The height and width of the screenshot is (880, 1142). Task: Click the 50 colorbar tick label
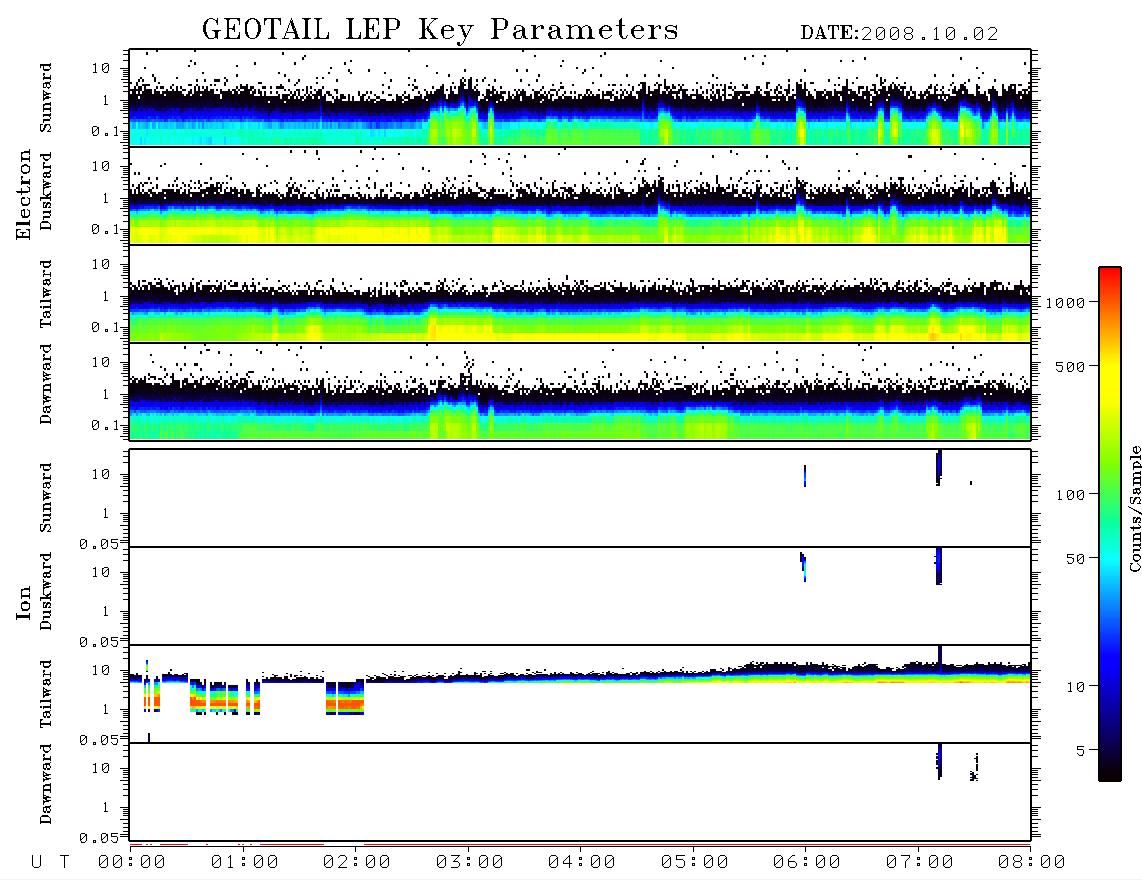point(1075,559)
